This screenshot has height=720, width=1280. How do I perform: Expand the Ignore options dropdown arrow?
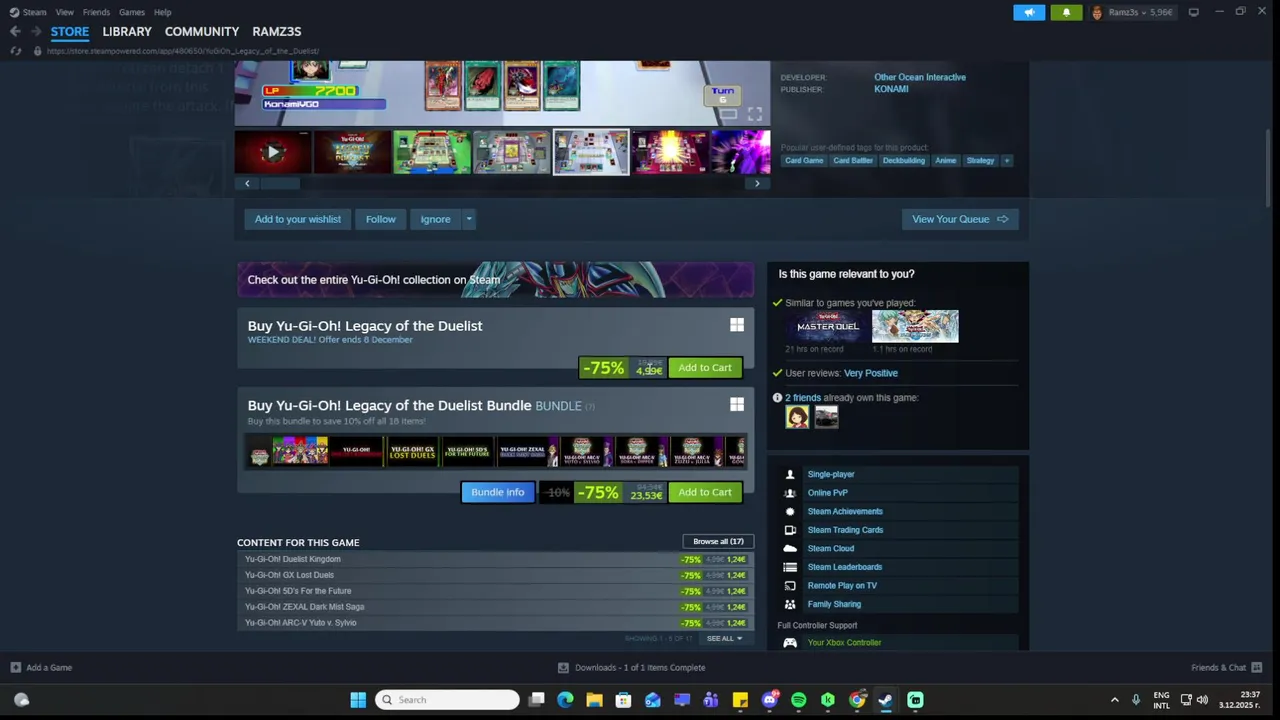pos(468,219)
